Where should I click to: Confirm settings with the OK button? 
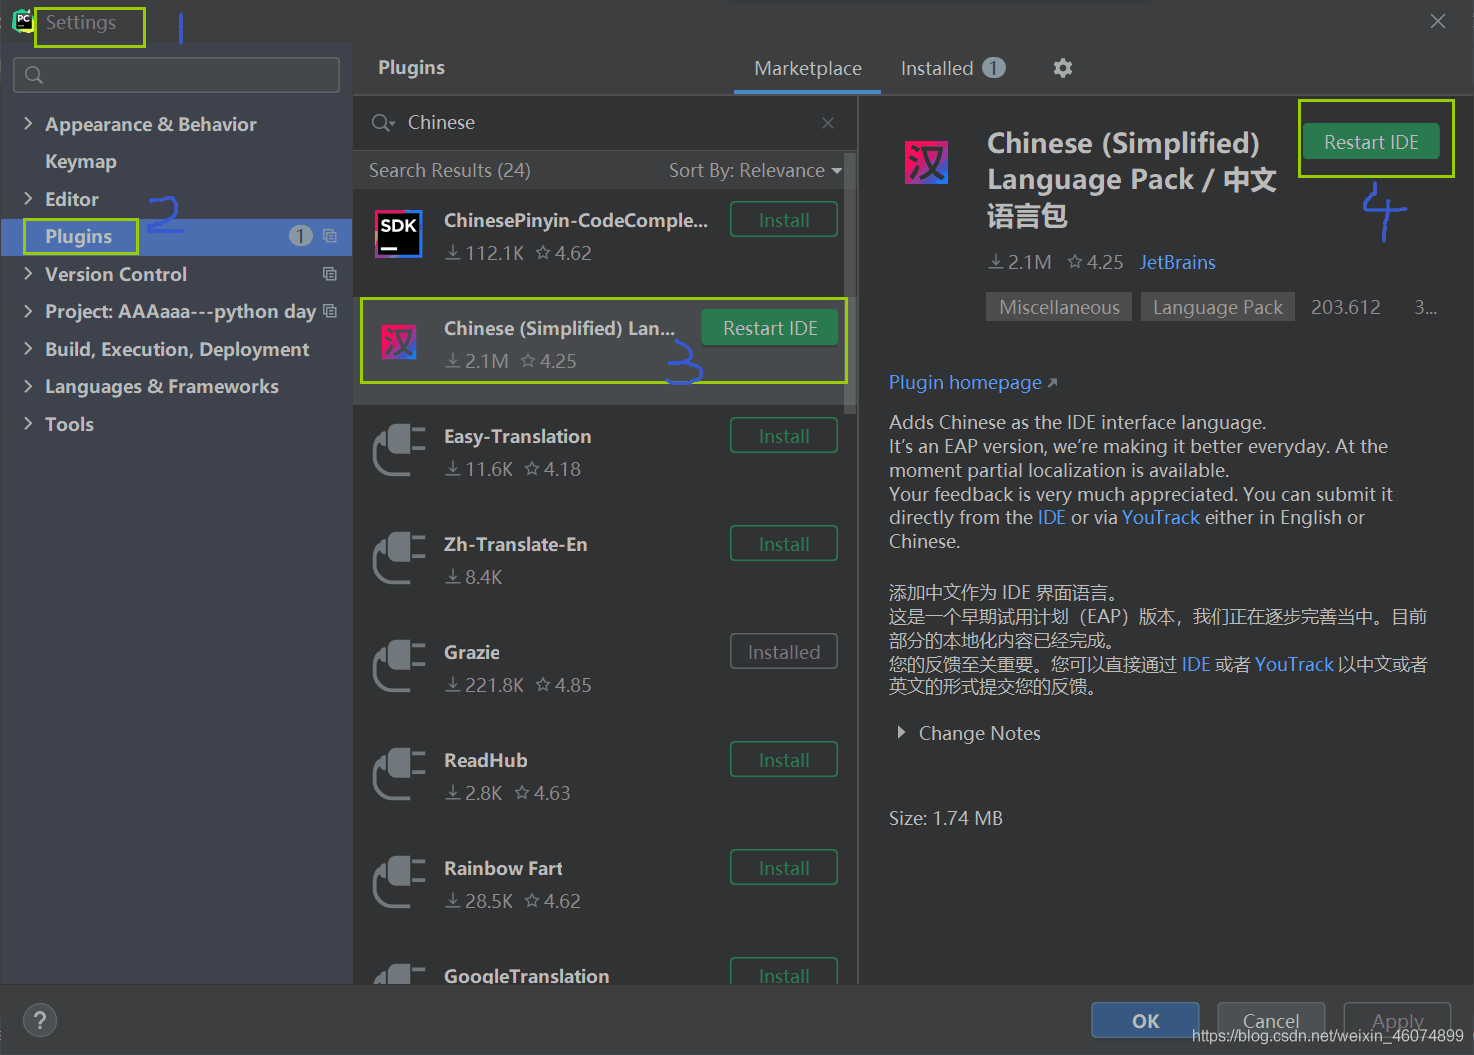coord(1145,1020)
